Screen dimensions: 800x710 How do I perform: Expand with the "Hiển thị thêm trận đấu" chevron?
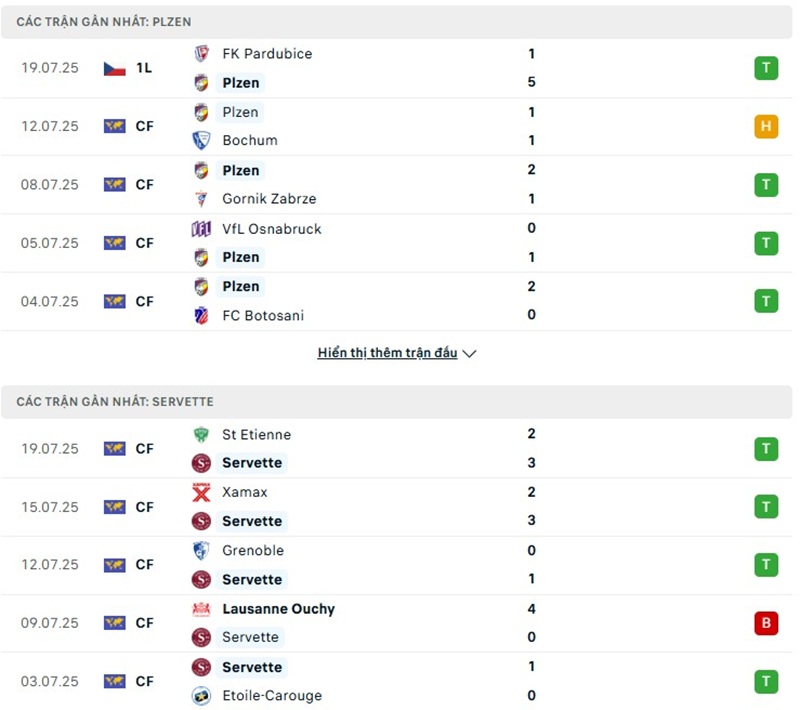[470, 354]
